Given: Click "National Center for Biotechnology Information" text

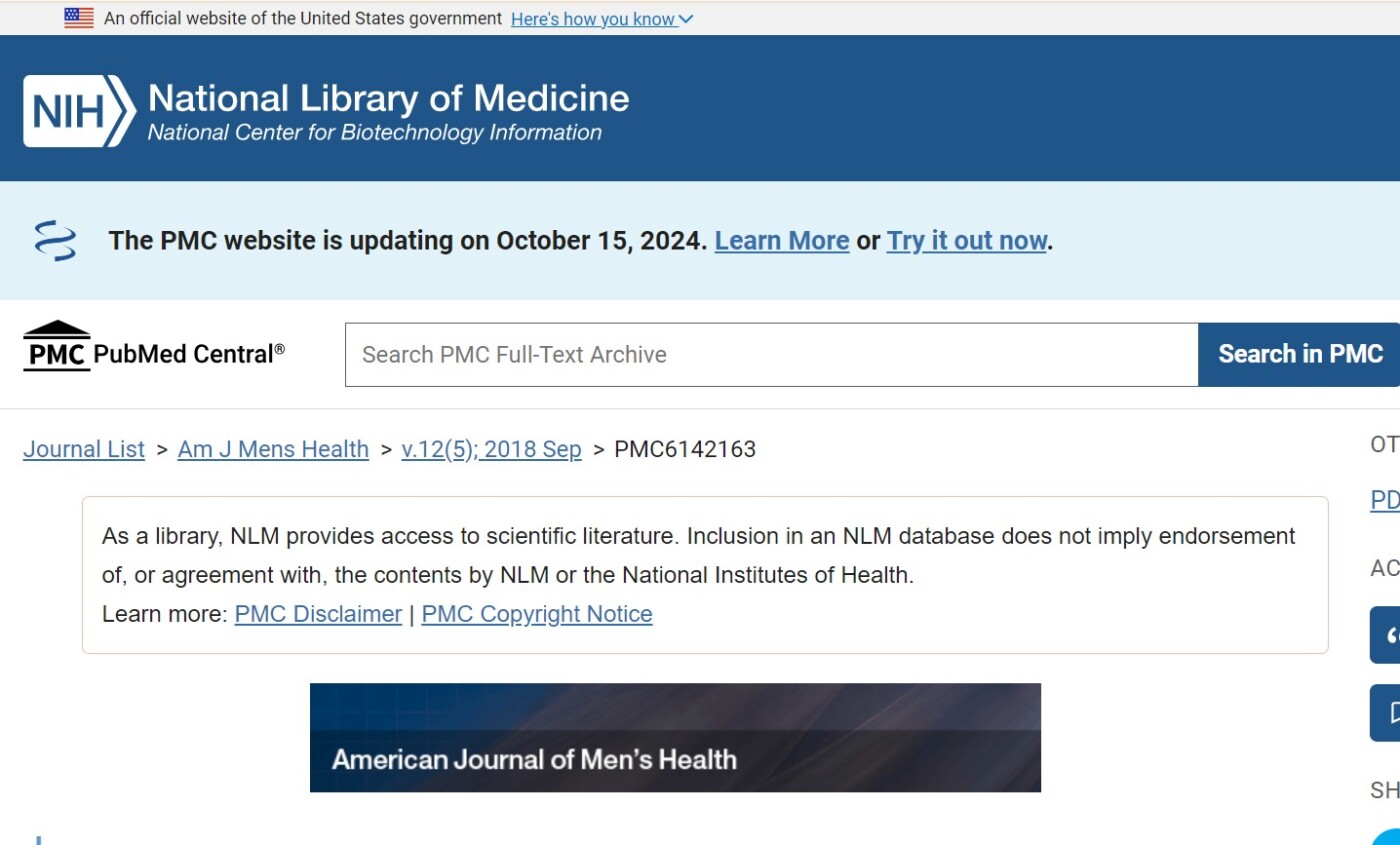Looking at the screenshot, I should tap(375, 133).
